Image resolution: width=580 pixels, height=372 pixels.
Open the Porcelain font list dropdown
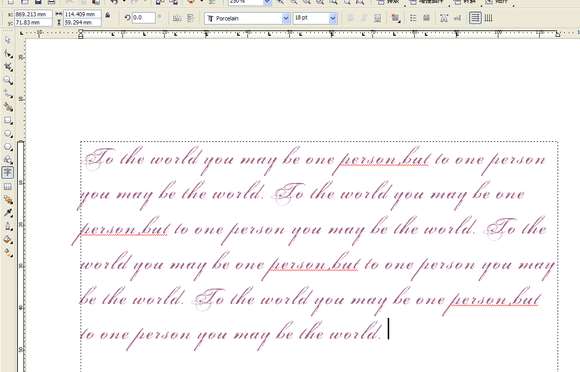286,18
